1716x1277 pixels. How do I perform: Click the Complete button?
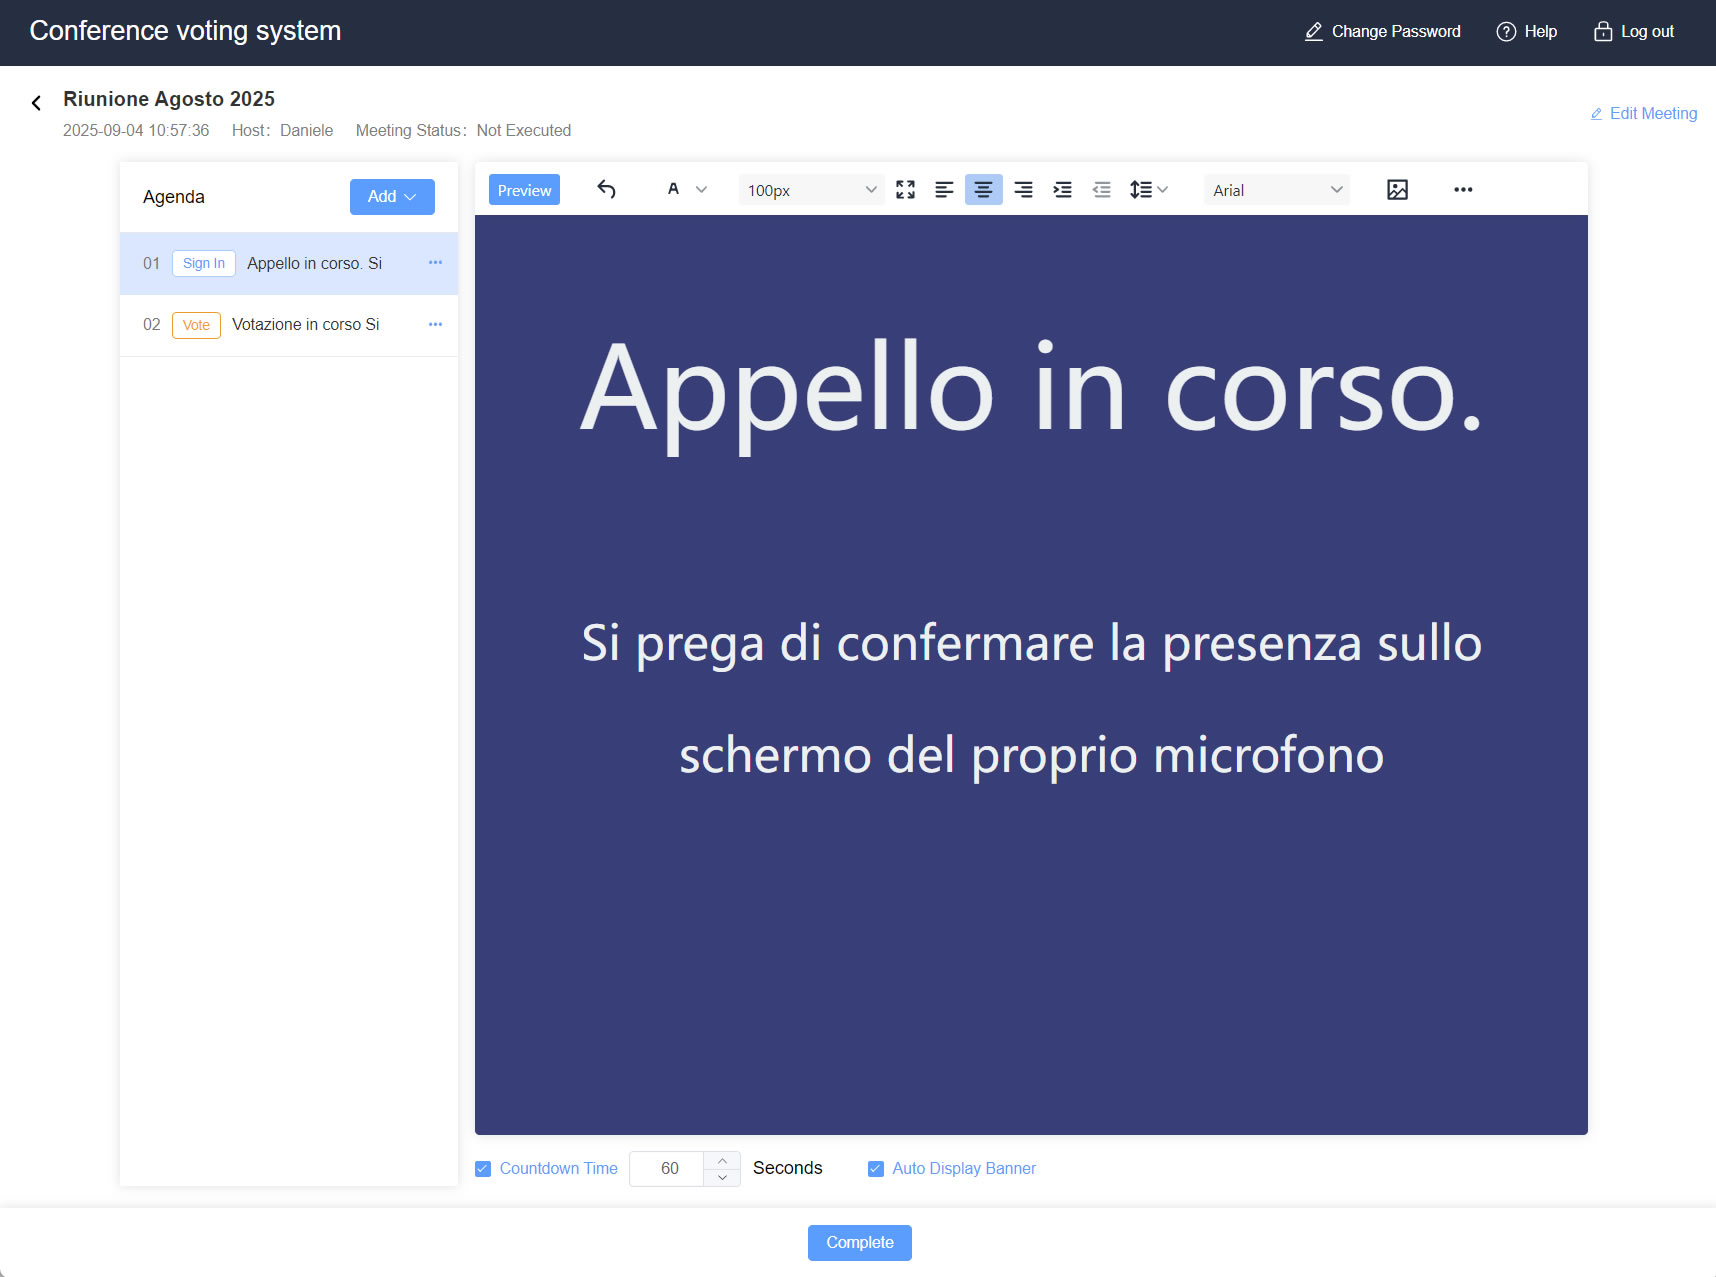tap(859, 1242)
